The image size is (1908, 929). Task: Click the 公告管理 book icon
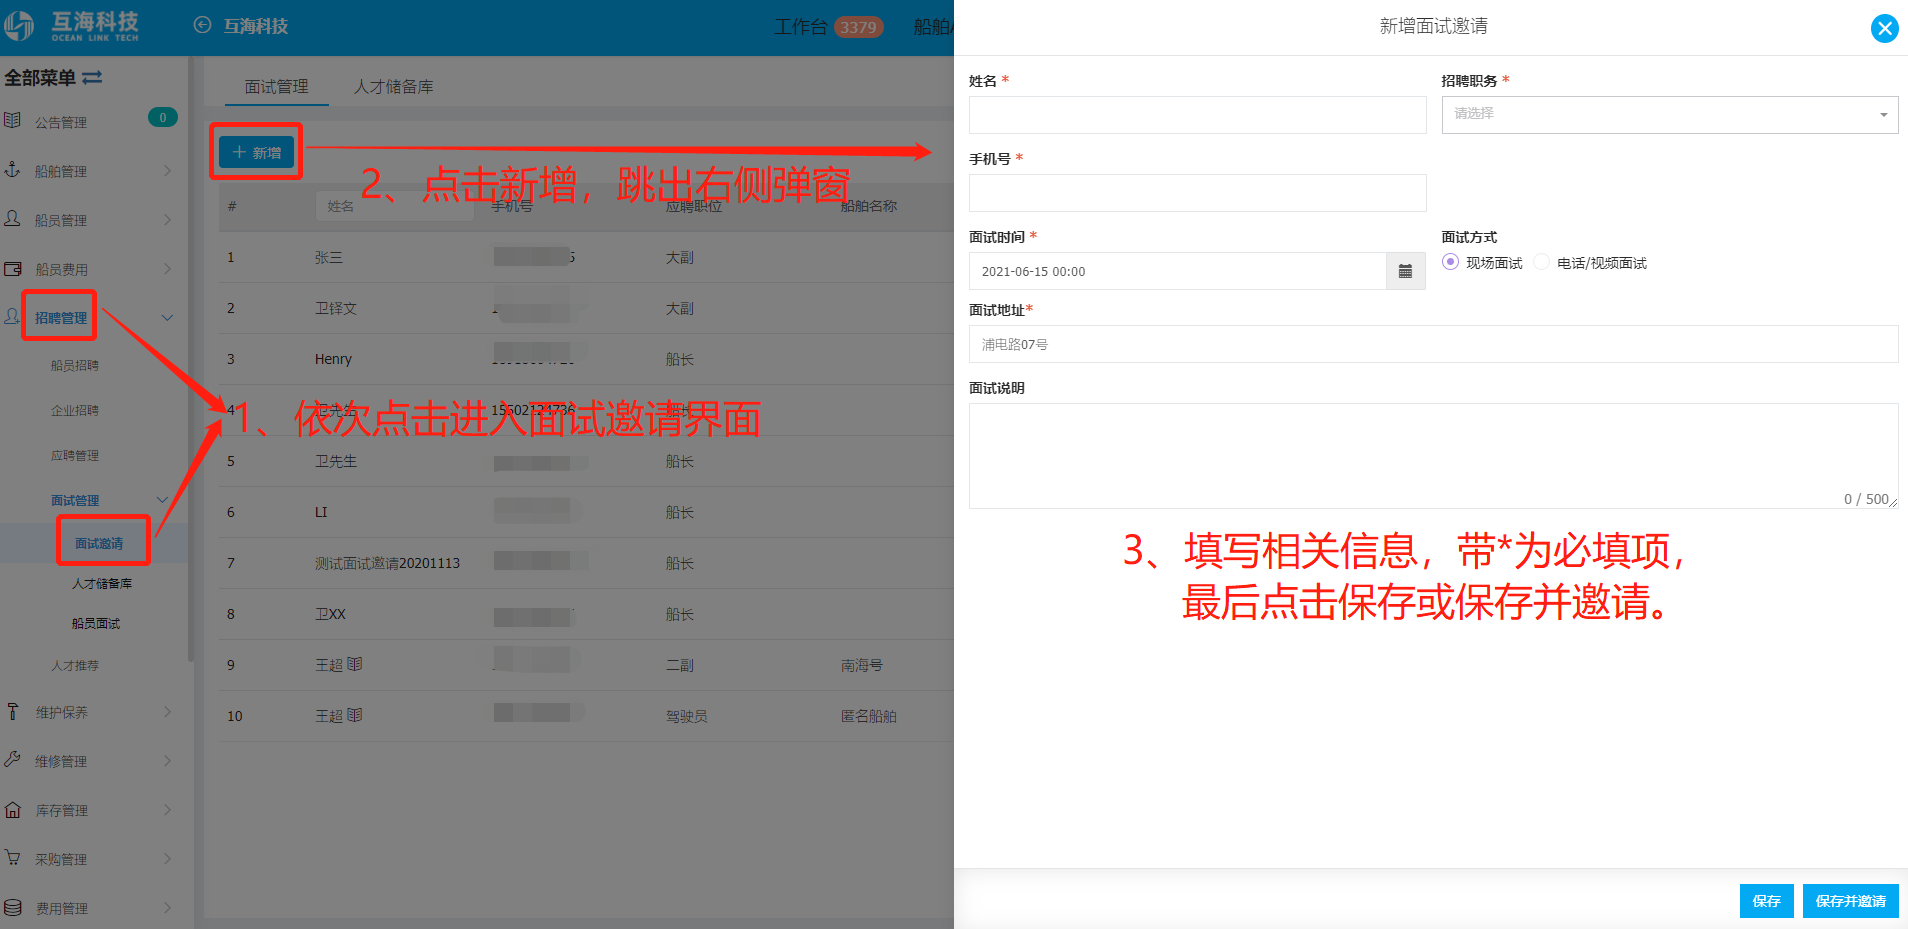click(12, 121)
